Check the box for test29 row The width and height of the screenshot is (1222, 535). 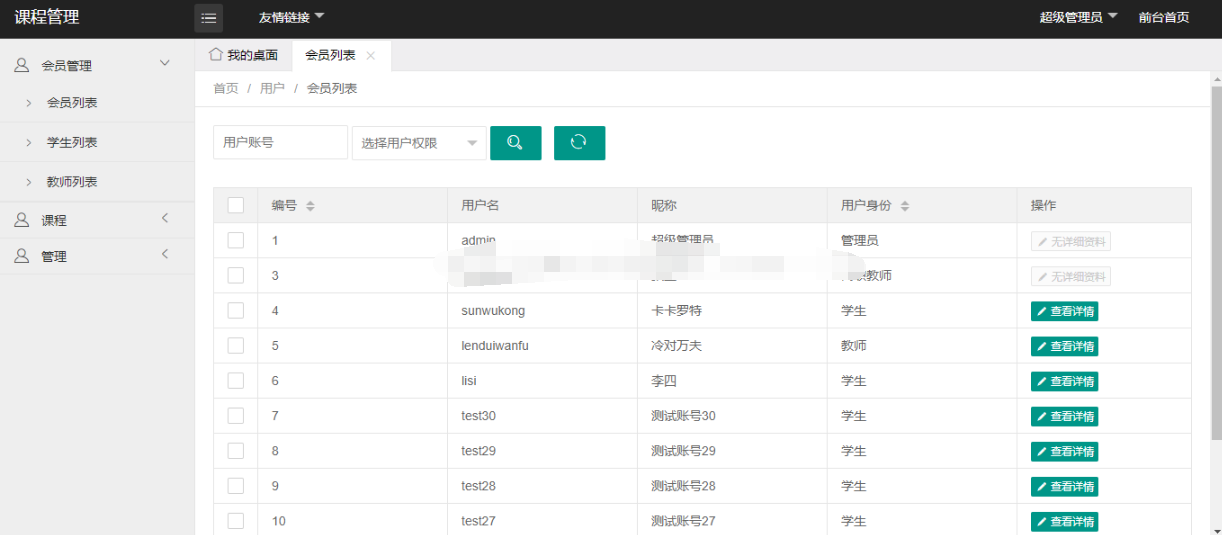coord(236,450)
